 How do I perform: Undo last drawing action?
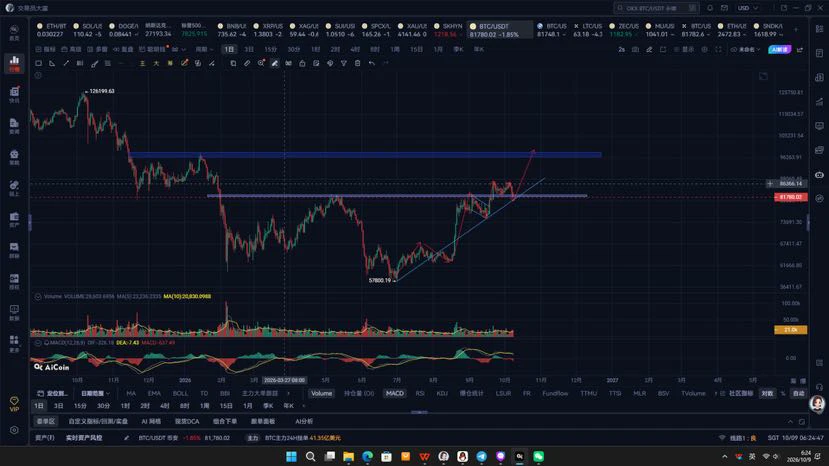tap(372, 63)
